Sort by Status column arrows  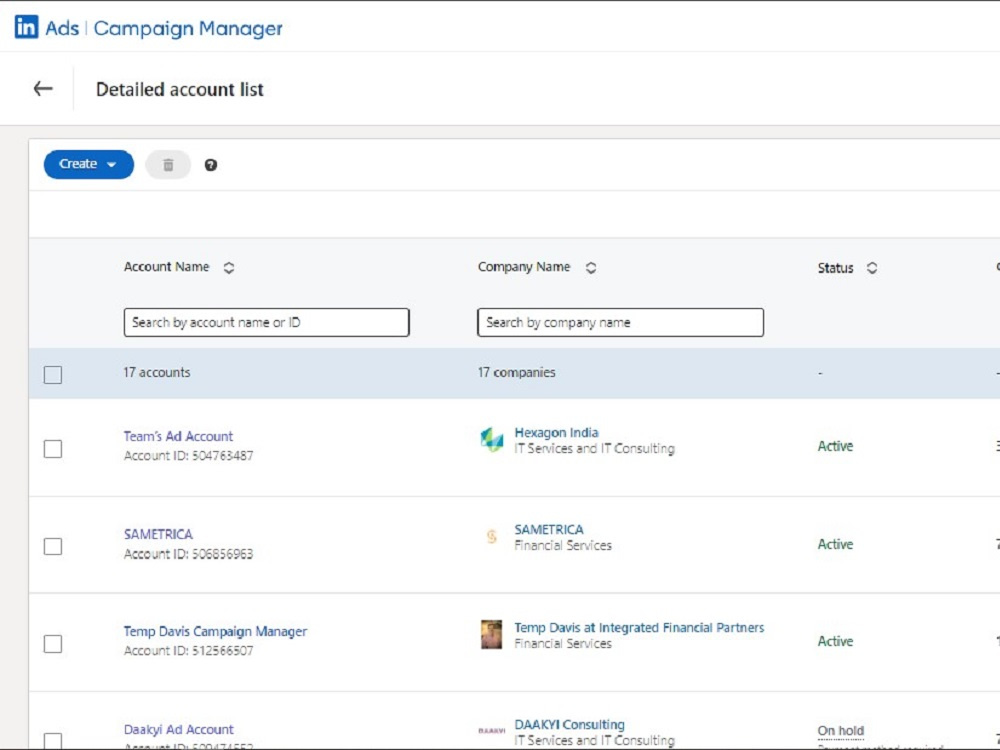872,268
